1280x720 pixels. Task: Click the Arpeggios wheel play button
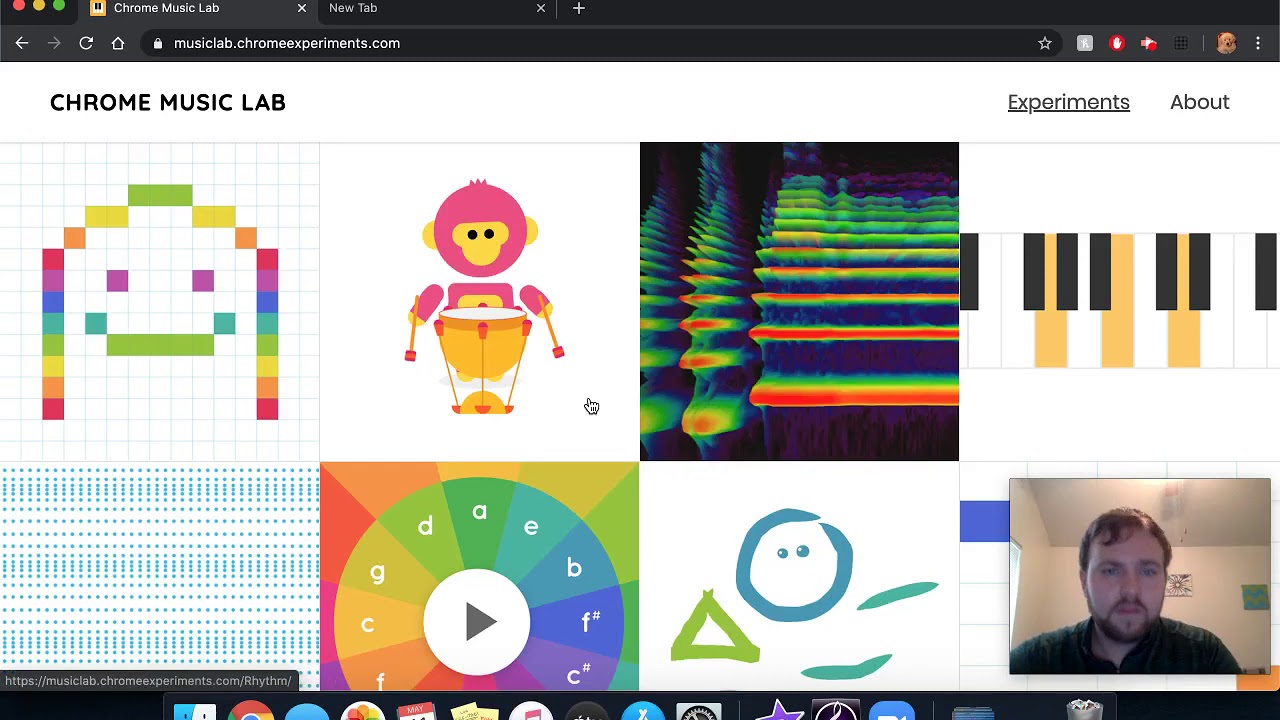tap(478, 622)
